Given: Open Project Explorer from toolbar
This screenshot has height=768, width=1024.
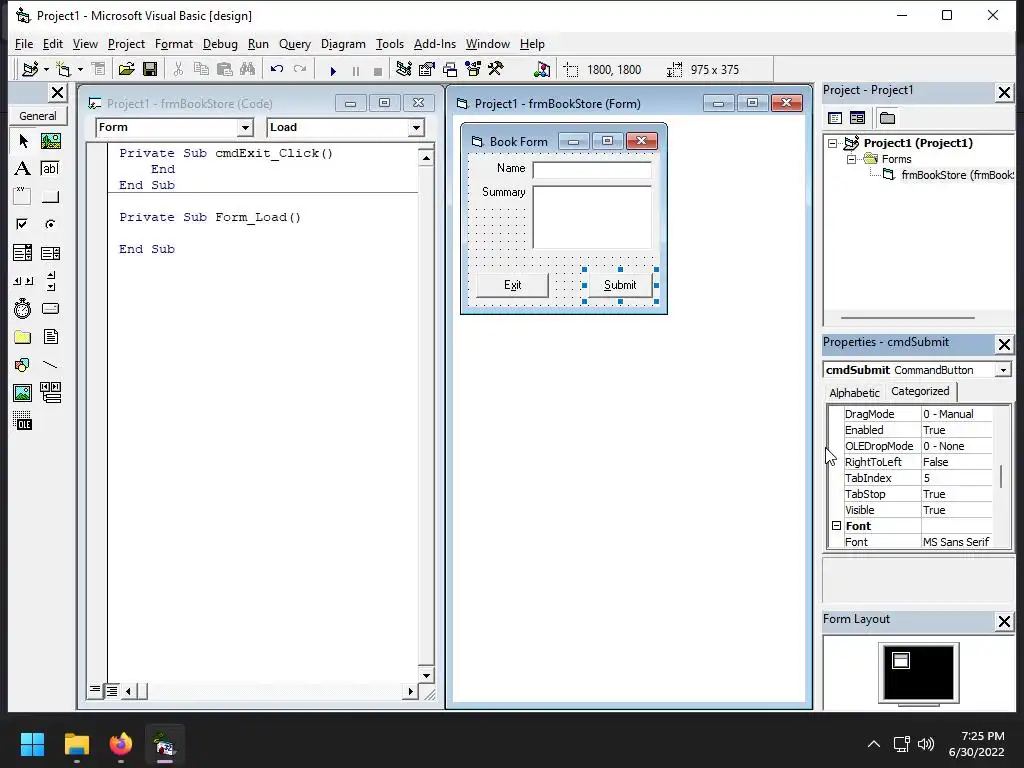Looking at the screenshot, I should pos(404,69).
